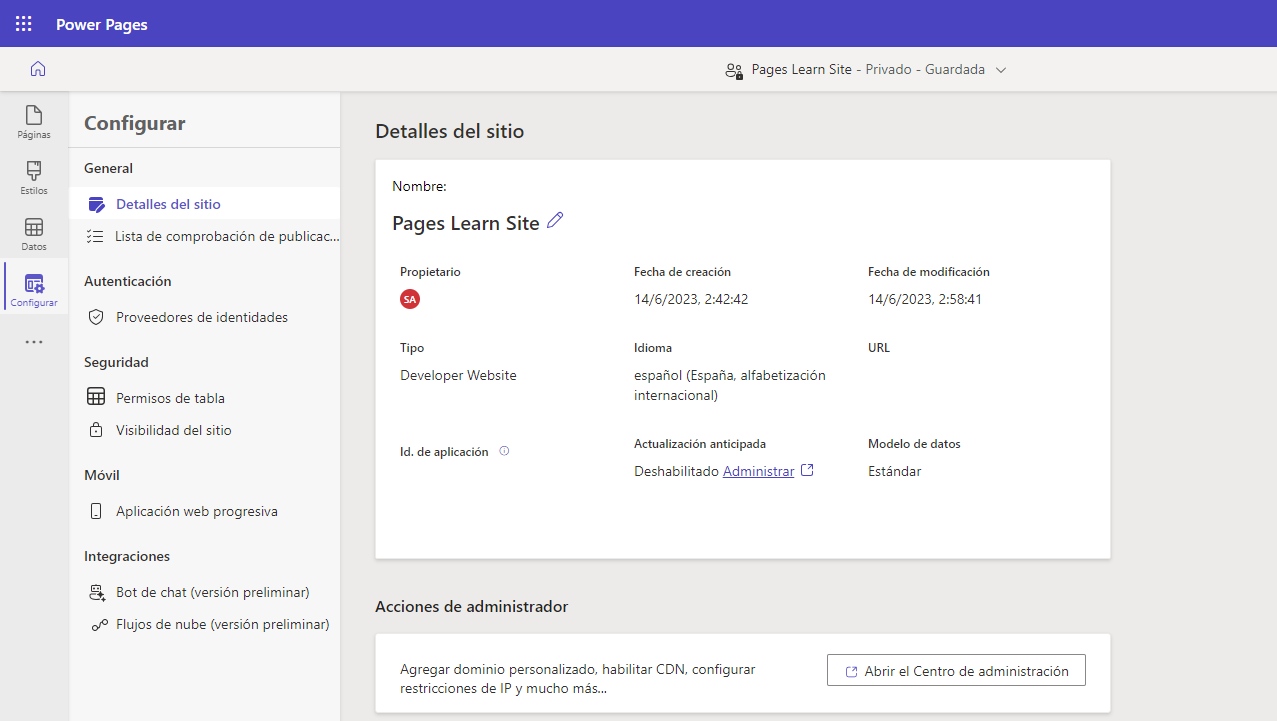1277x721 pixels.
Task: Click the Detalles del sitio nav icon
Action: click(x=96, y=204)
